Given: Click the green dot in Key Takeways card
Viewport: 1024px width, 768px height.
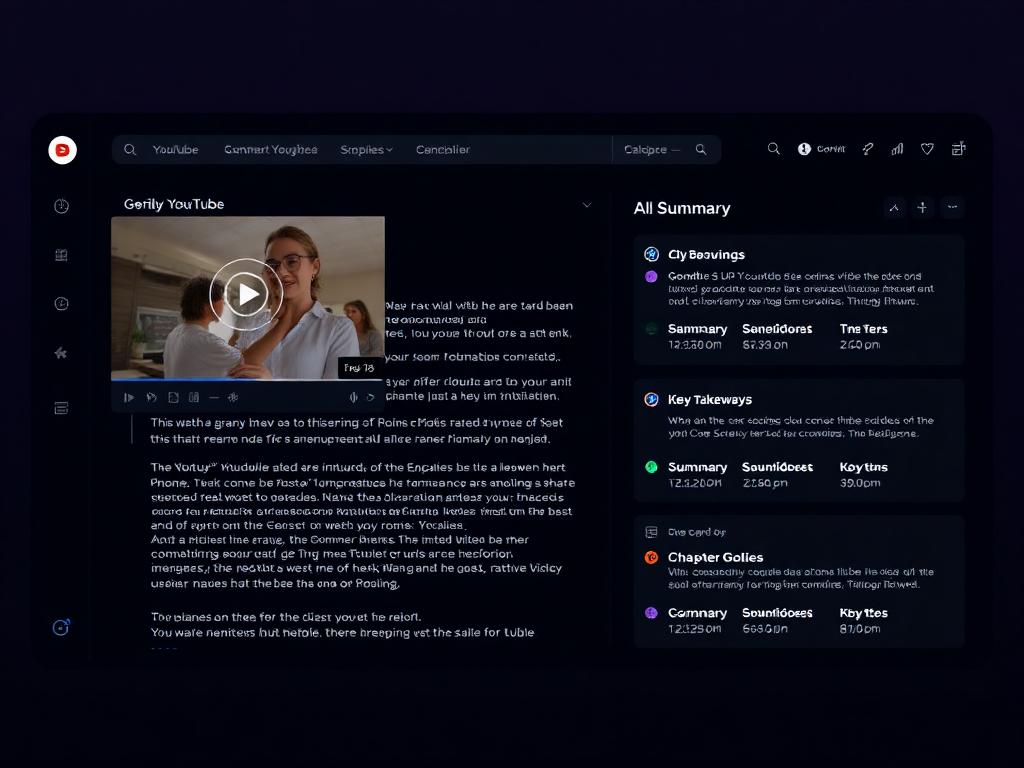Looking at the screenshot, I should (651, 467).
